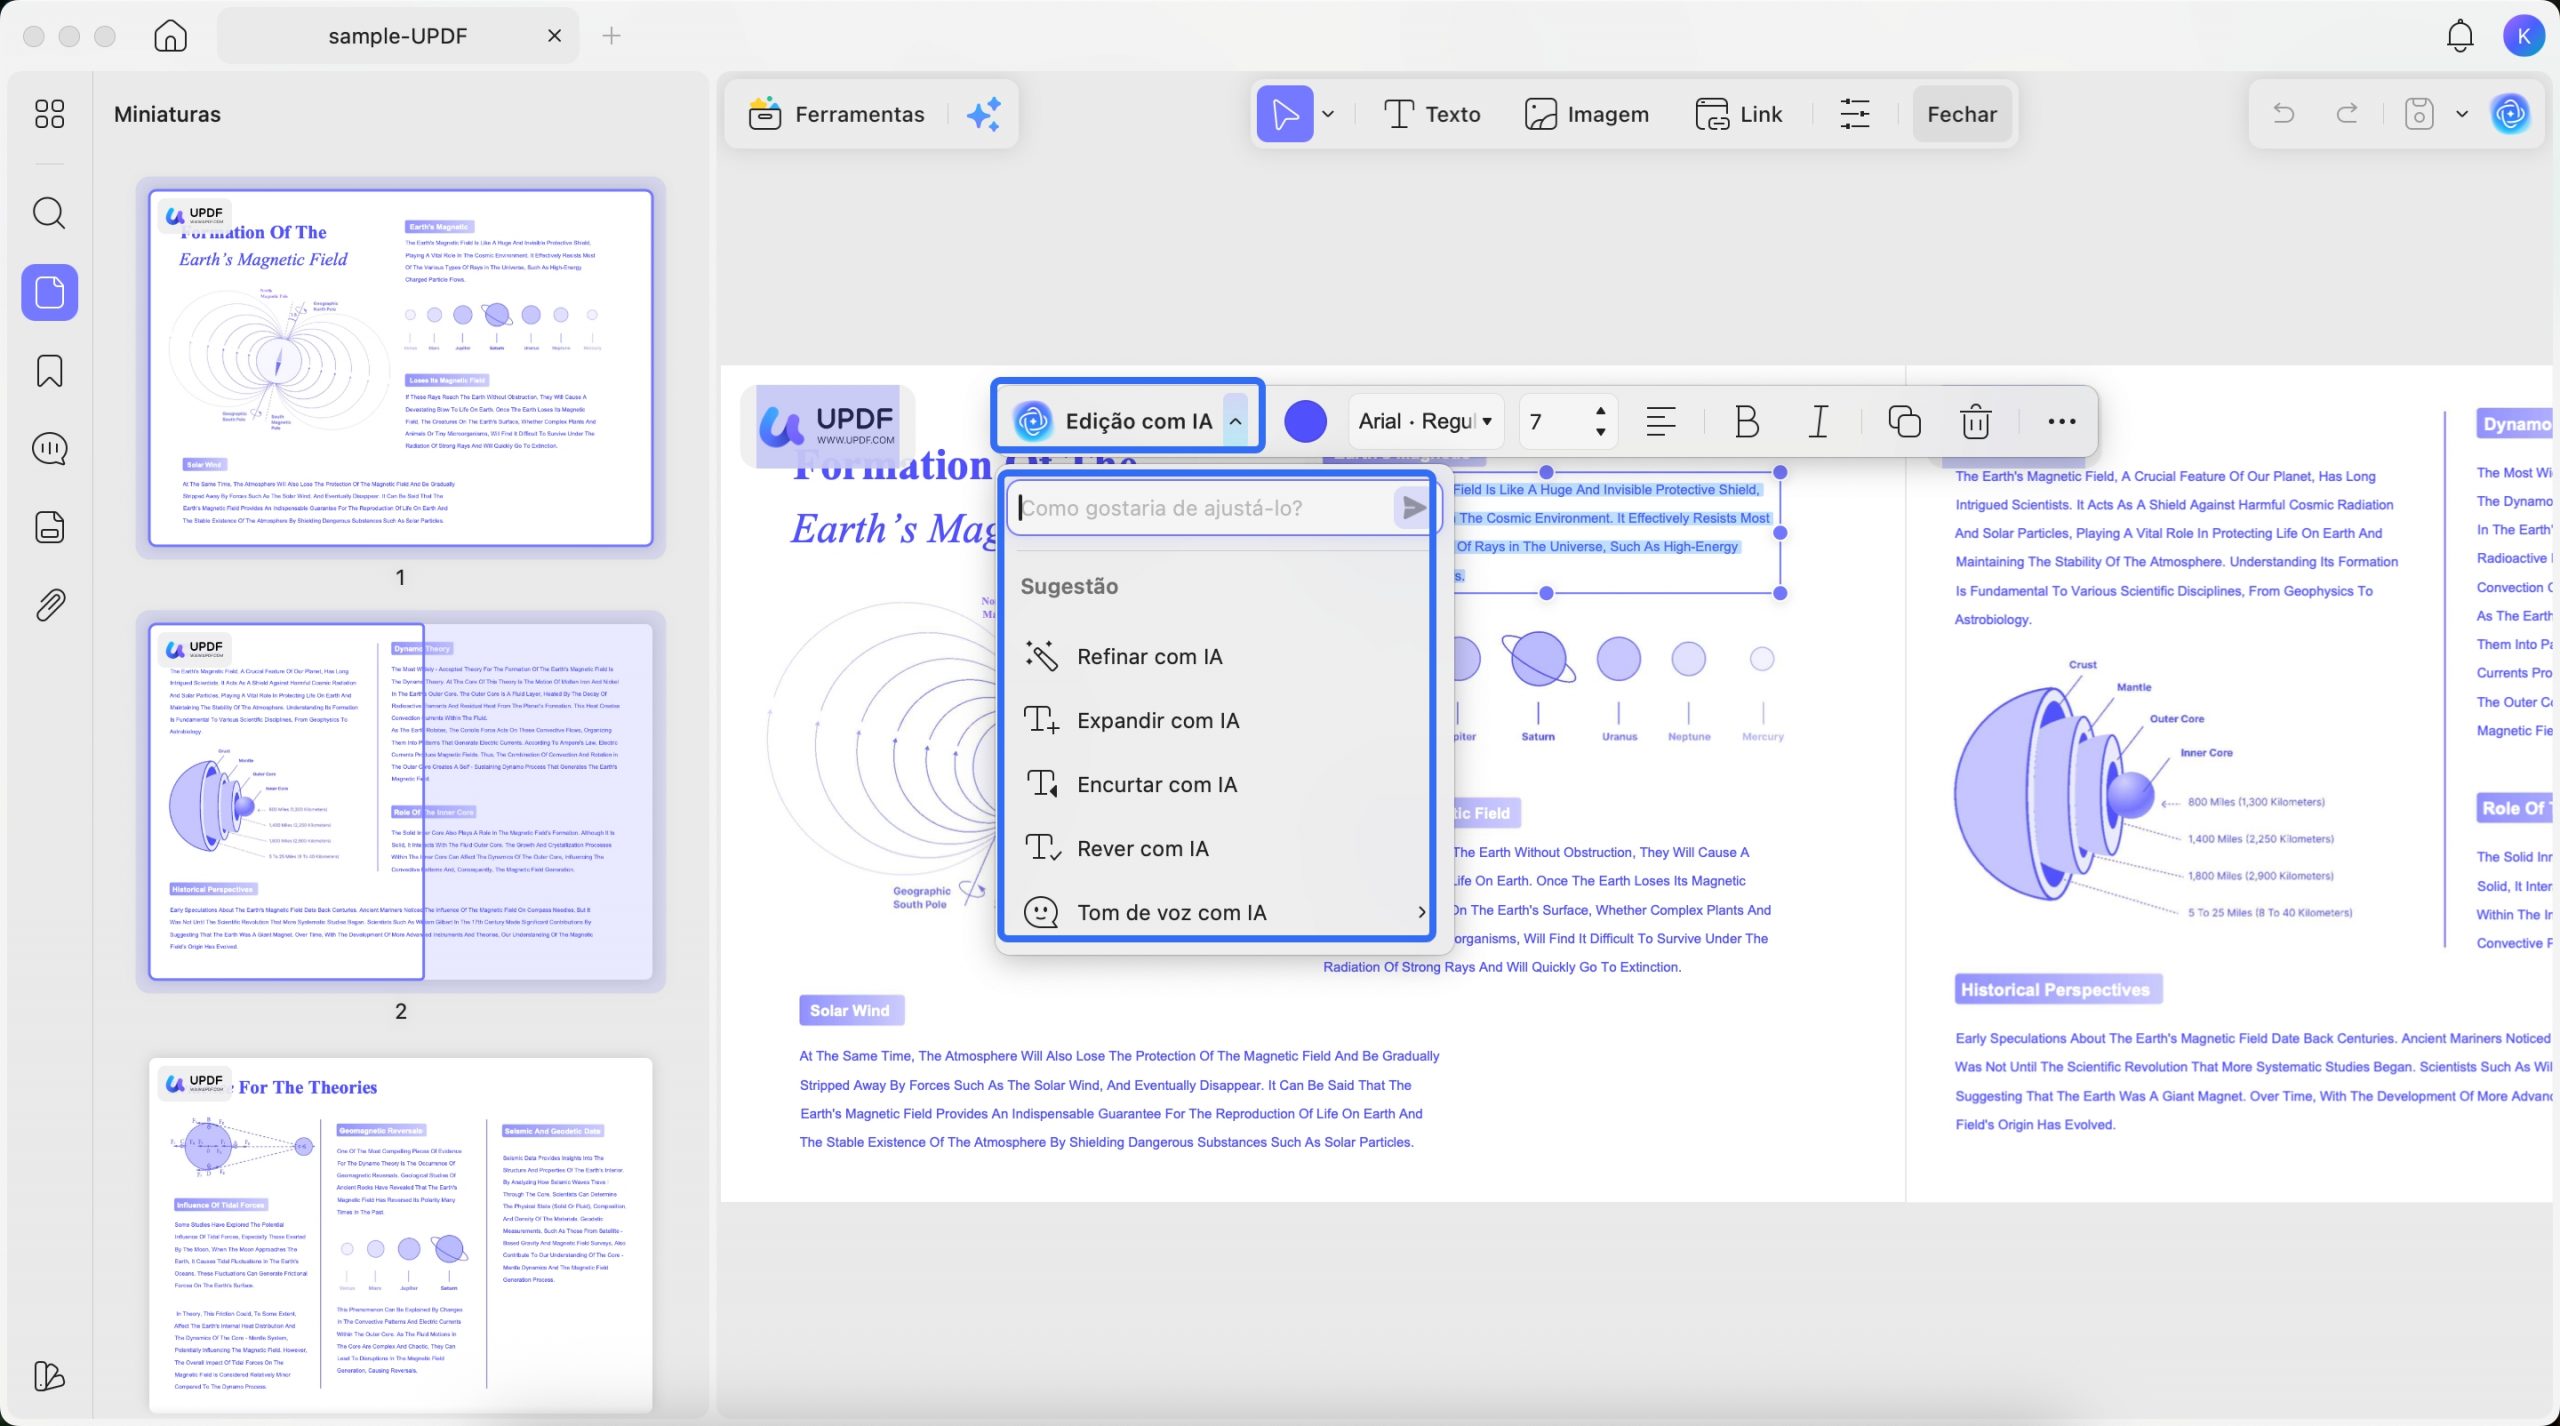
Task: Open the comments panel icon
Action: 49,448
